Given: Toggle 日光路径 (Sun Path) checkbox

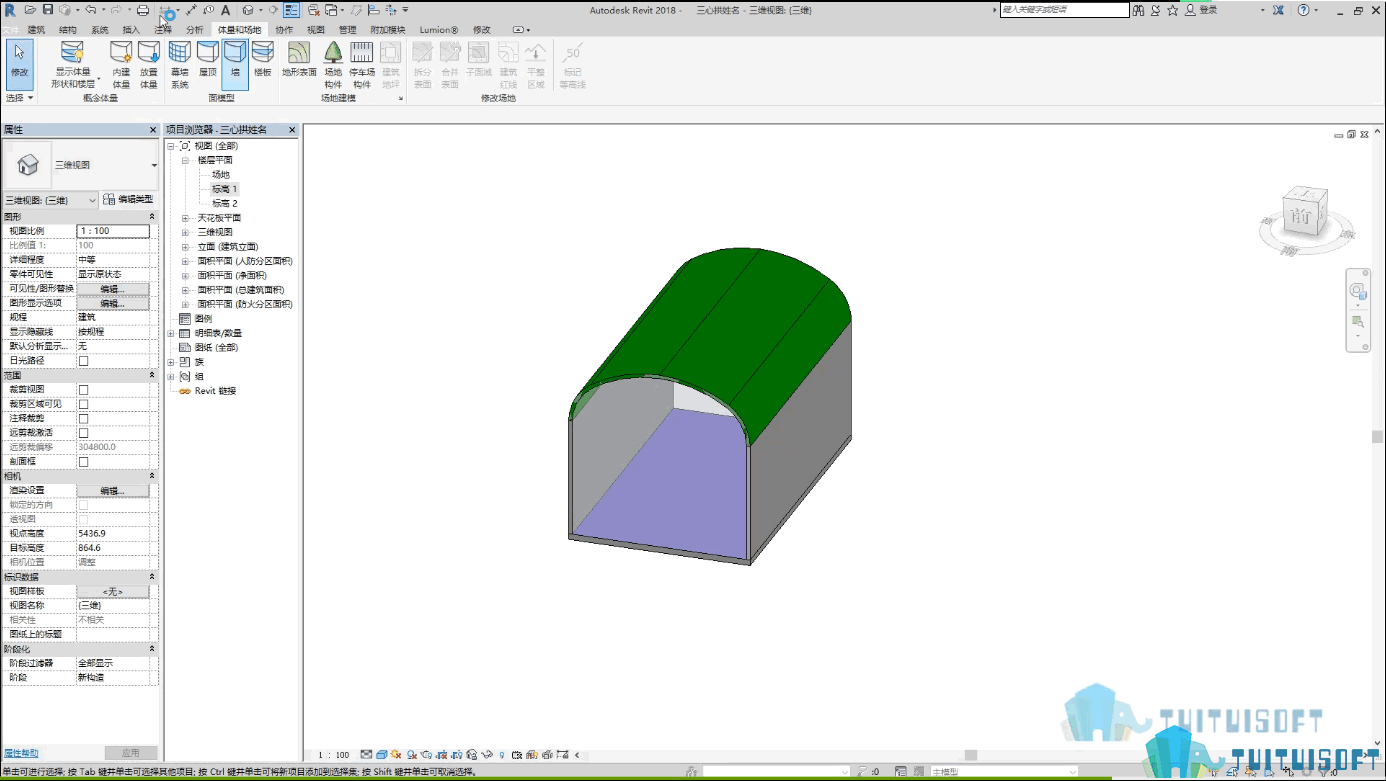Looking at the screenshot, I should click(84, 361).
